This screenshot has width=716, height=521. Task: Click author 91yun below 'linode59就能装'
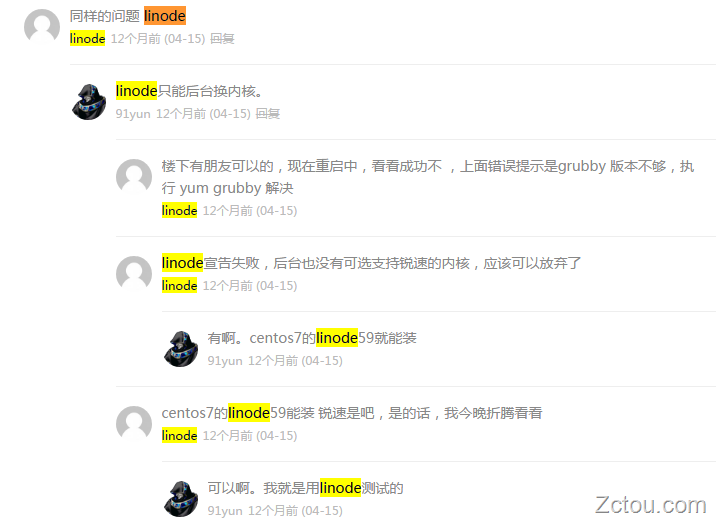225,361
